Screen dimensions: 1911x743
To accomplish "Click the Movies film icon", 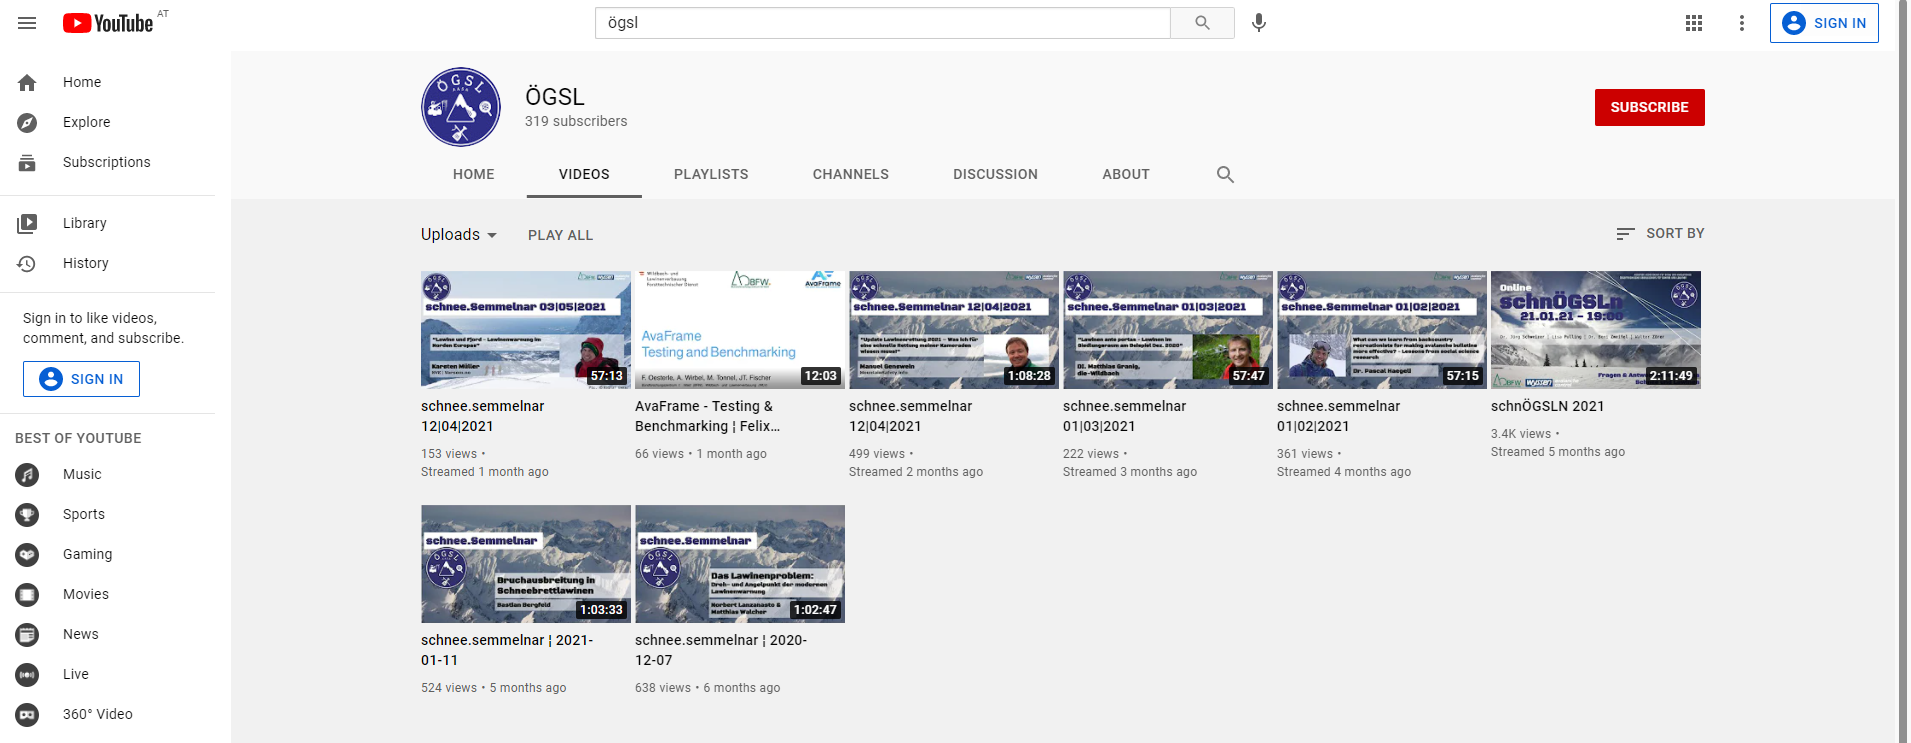I will tap(27, 594).
